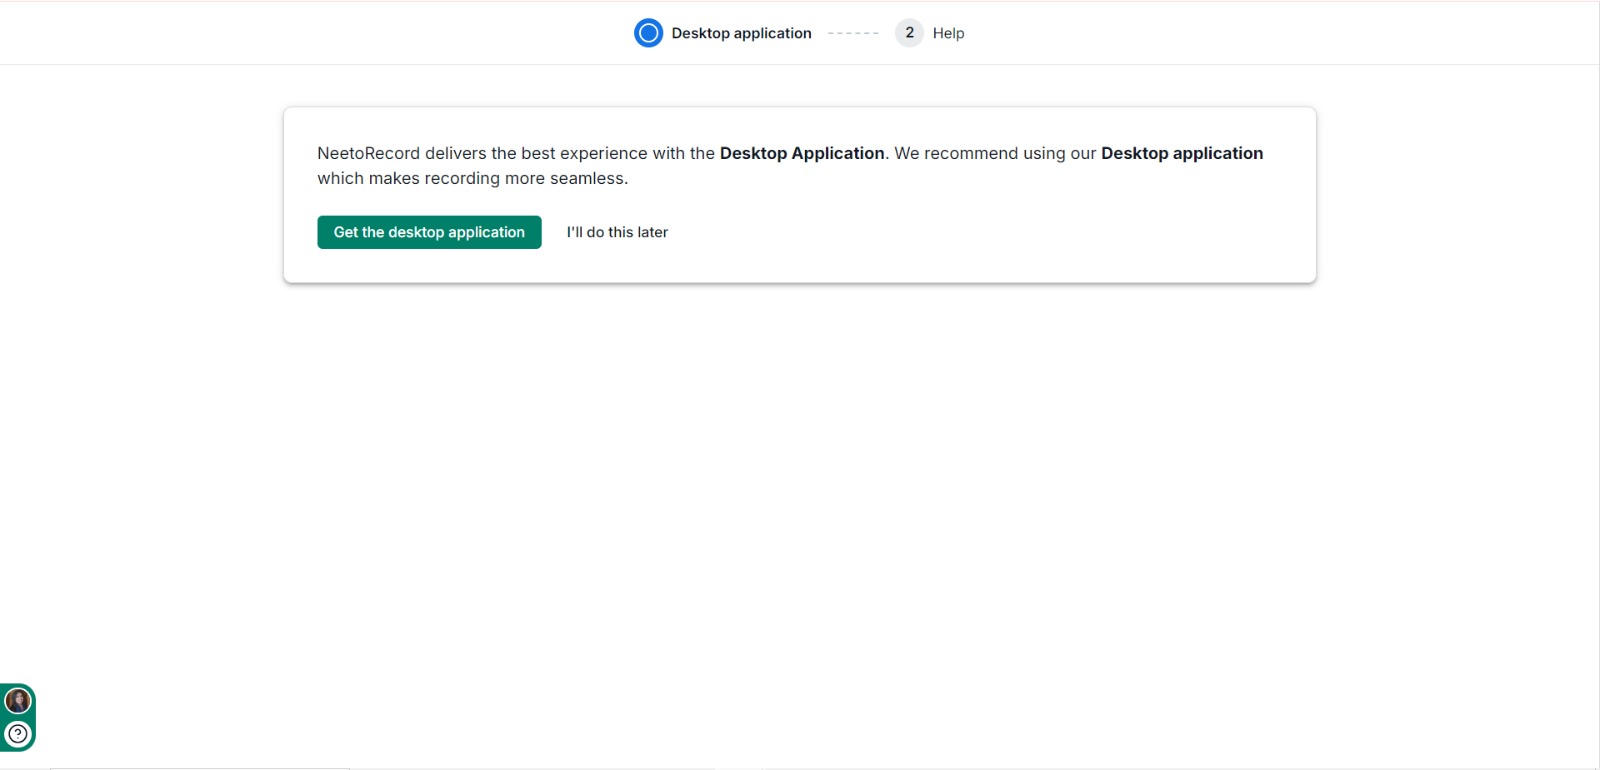Open the user profile avatar
The height and width of the screenshot is (770, 1600).
pyautogui.click(x=18, y=700)
